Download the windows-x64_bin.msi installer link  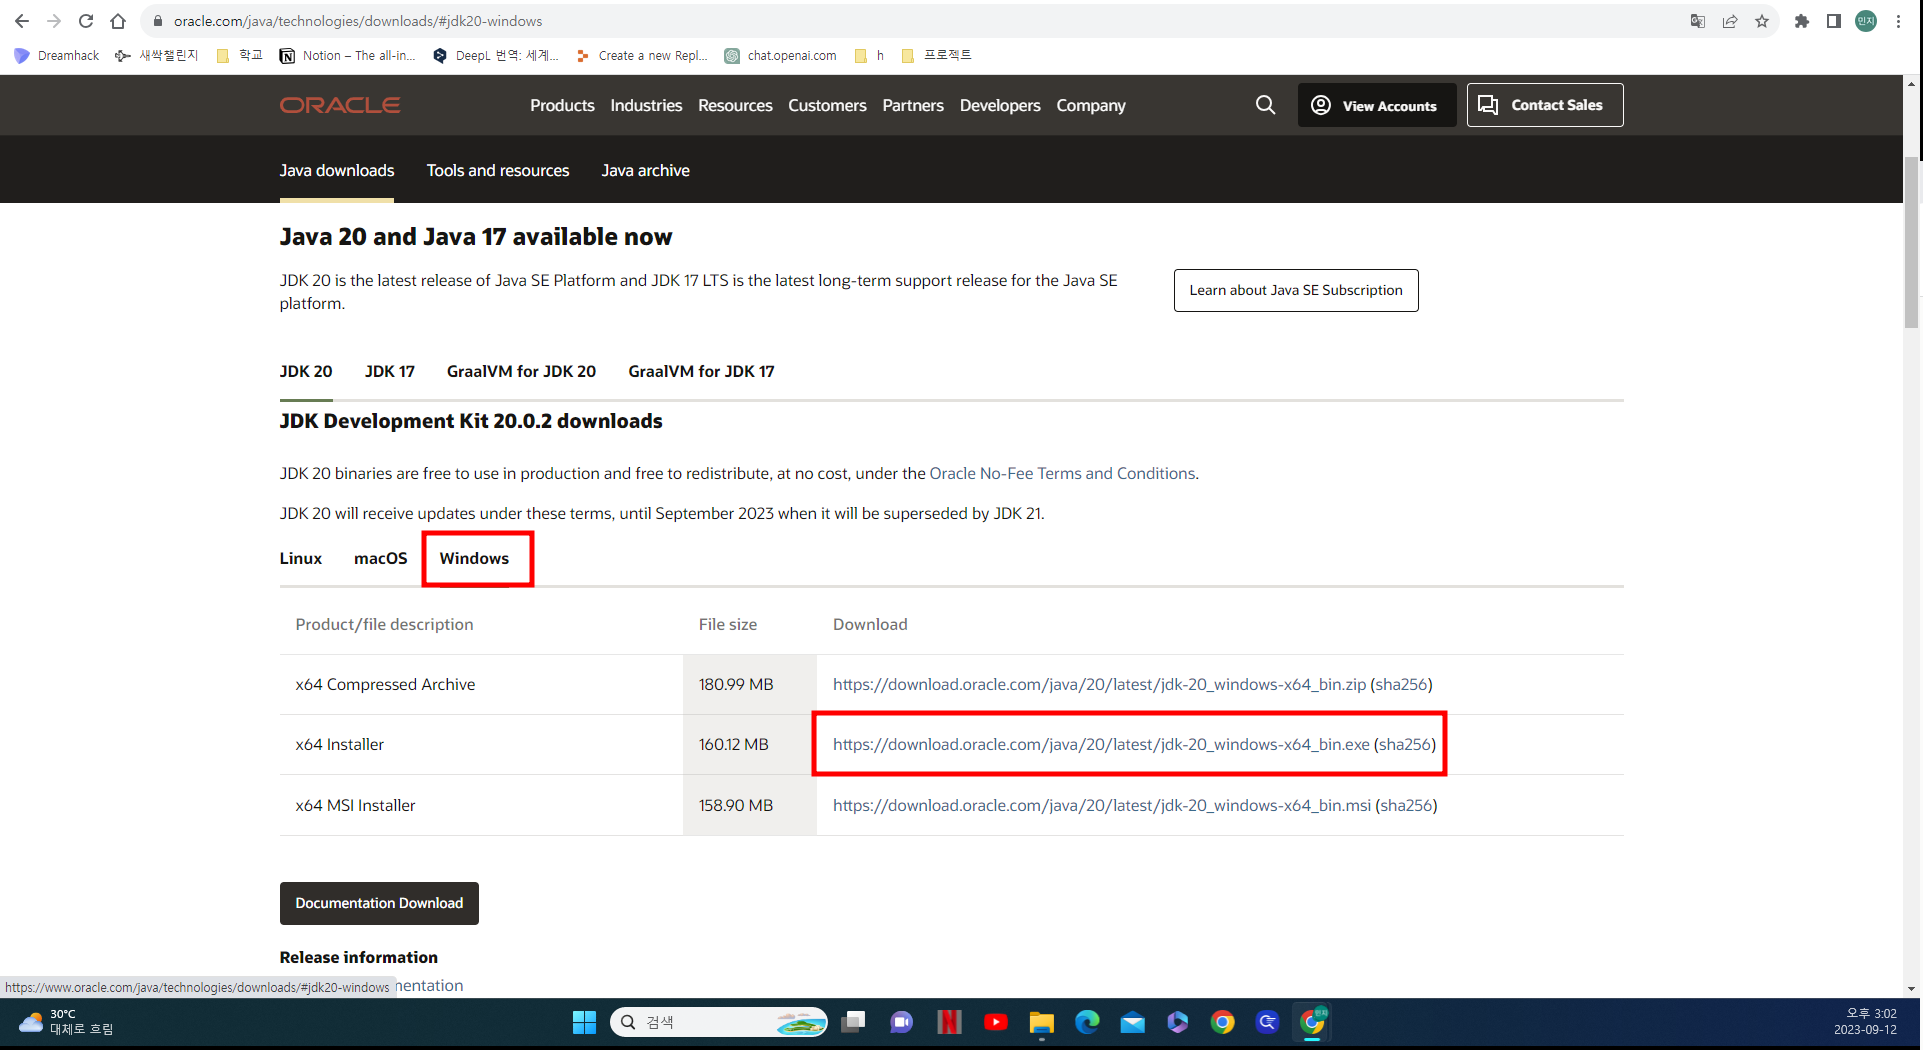pos(1102,805)
